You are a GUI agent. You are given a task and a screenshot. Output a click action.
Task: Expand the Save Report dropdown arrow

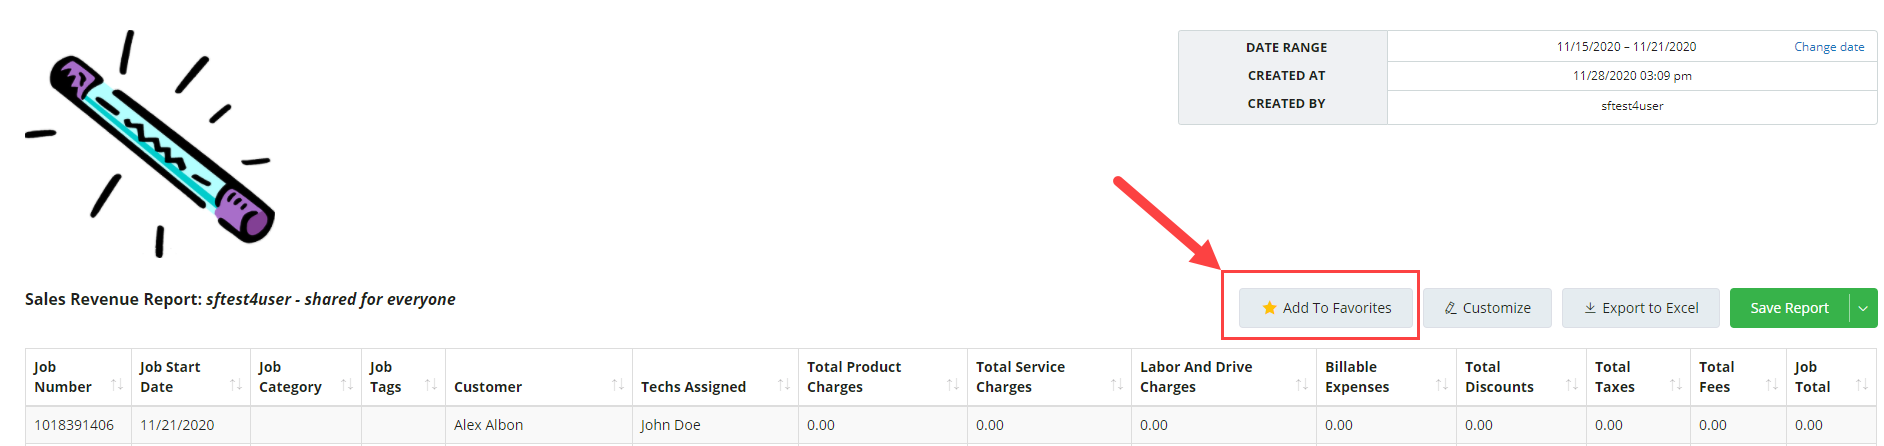coord(1864,308)
